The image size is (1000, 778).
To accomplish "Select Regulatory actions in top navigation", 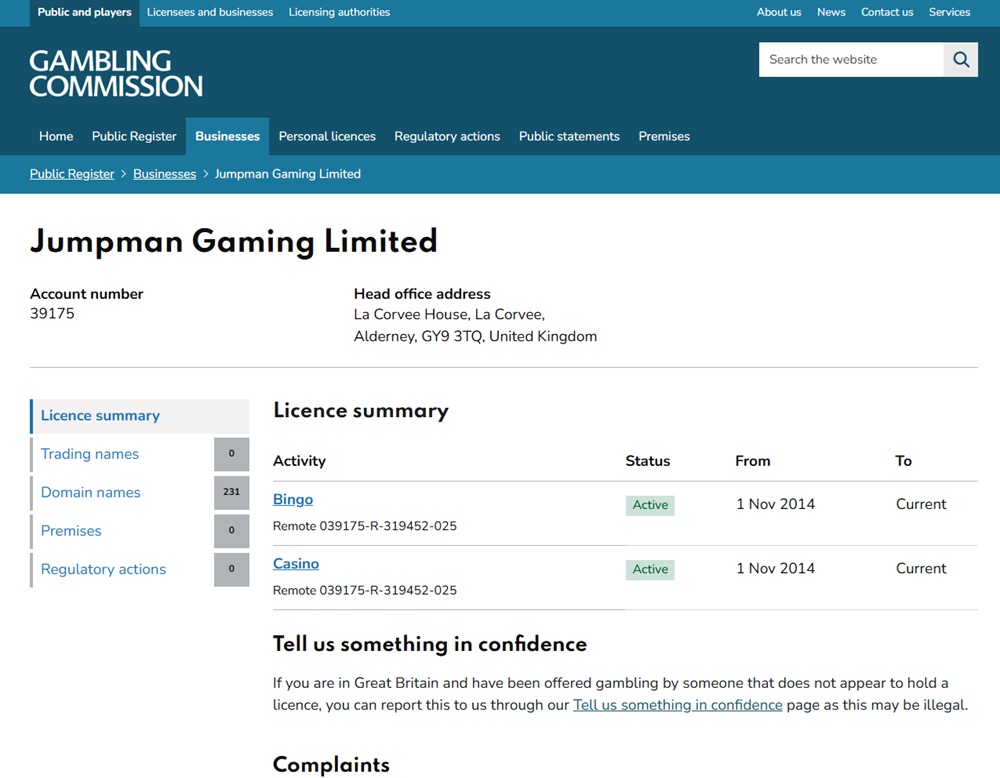I will (x=447, y=136).
